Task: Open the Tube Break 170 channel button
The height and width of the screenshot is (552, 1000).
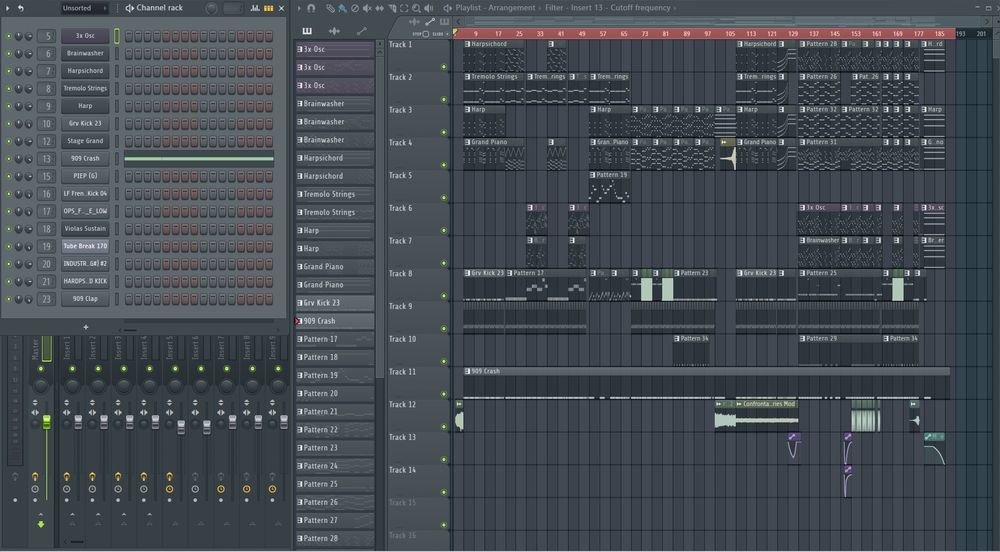Action: coord(85,246)
